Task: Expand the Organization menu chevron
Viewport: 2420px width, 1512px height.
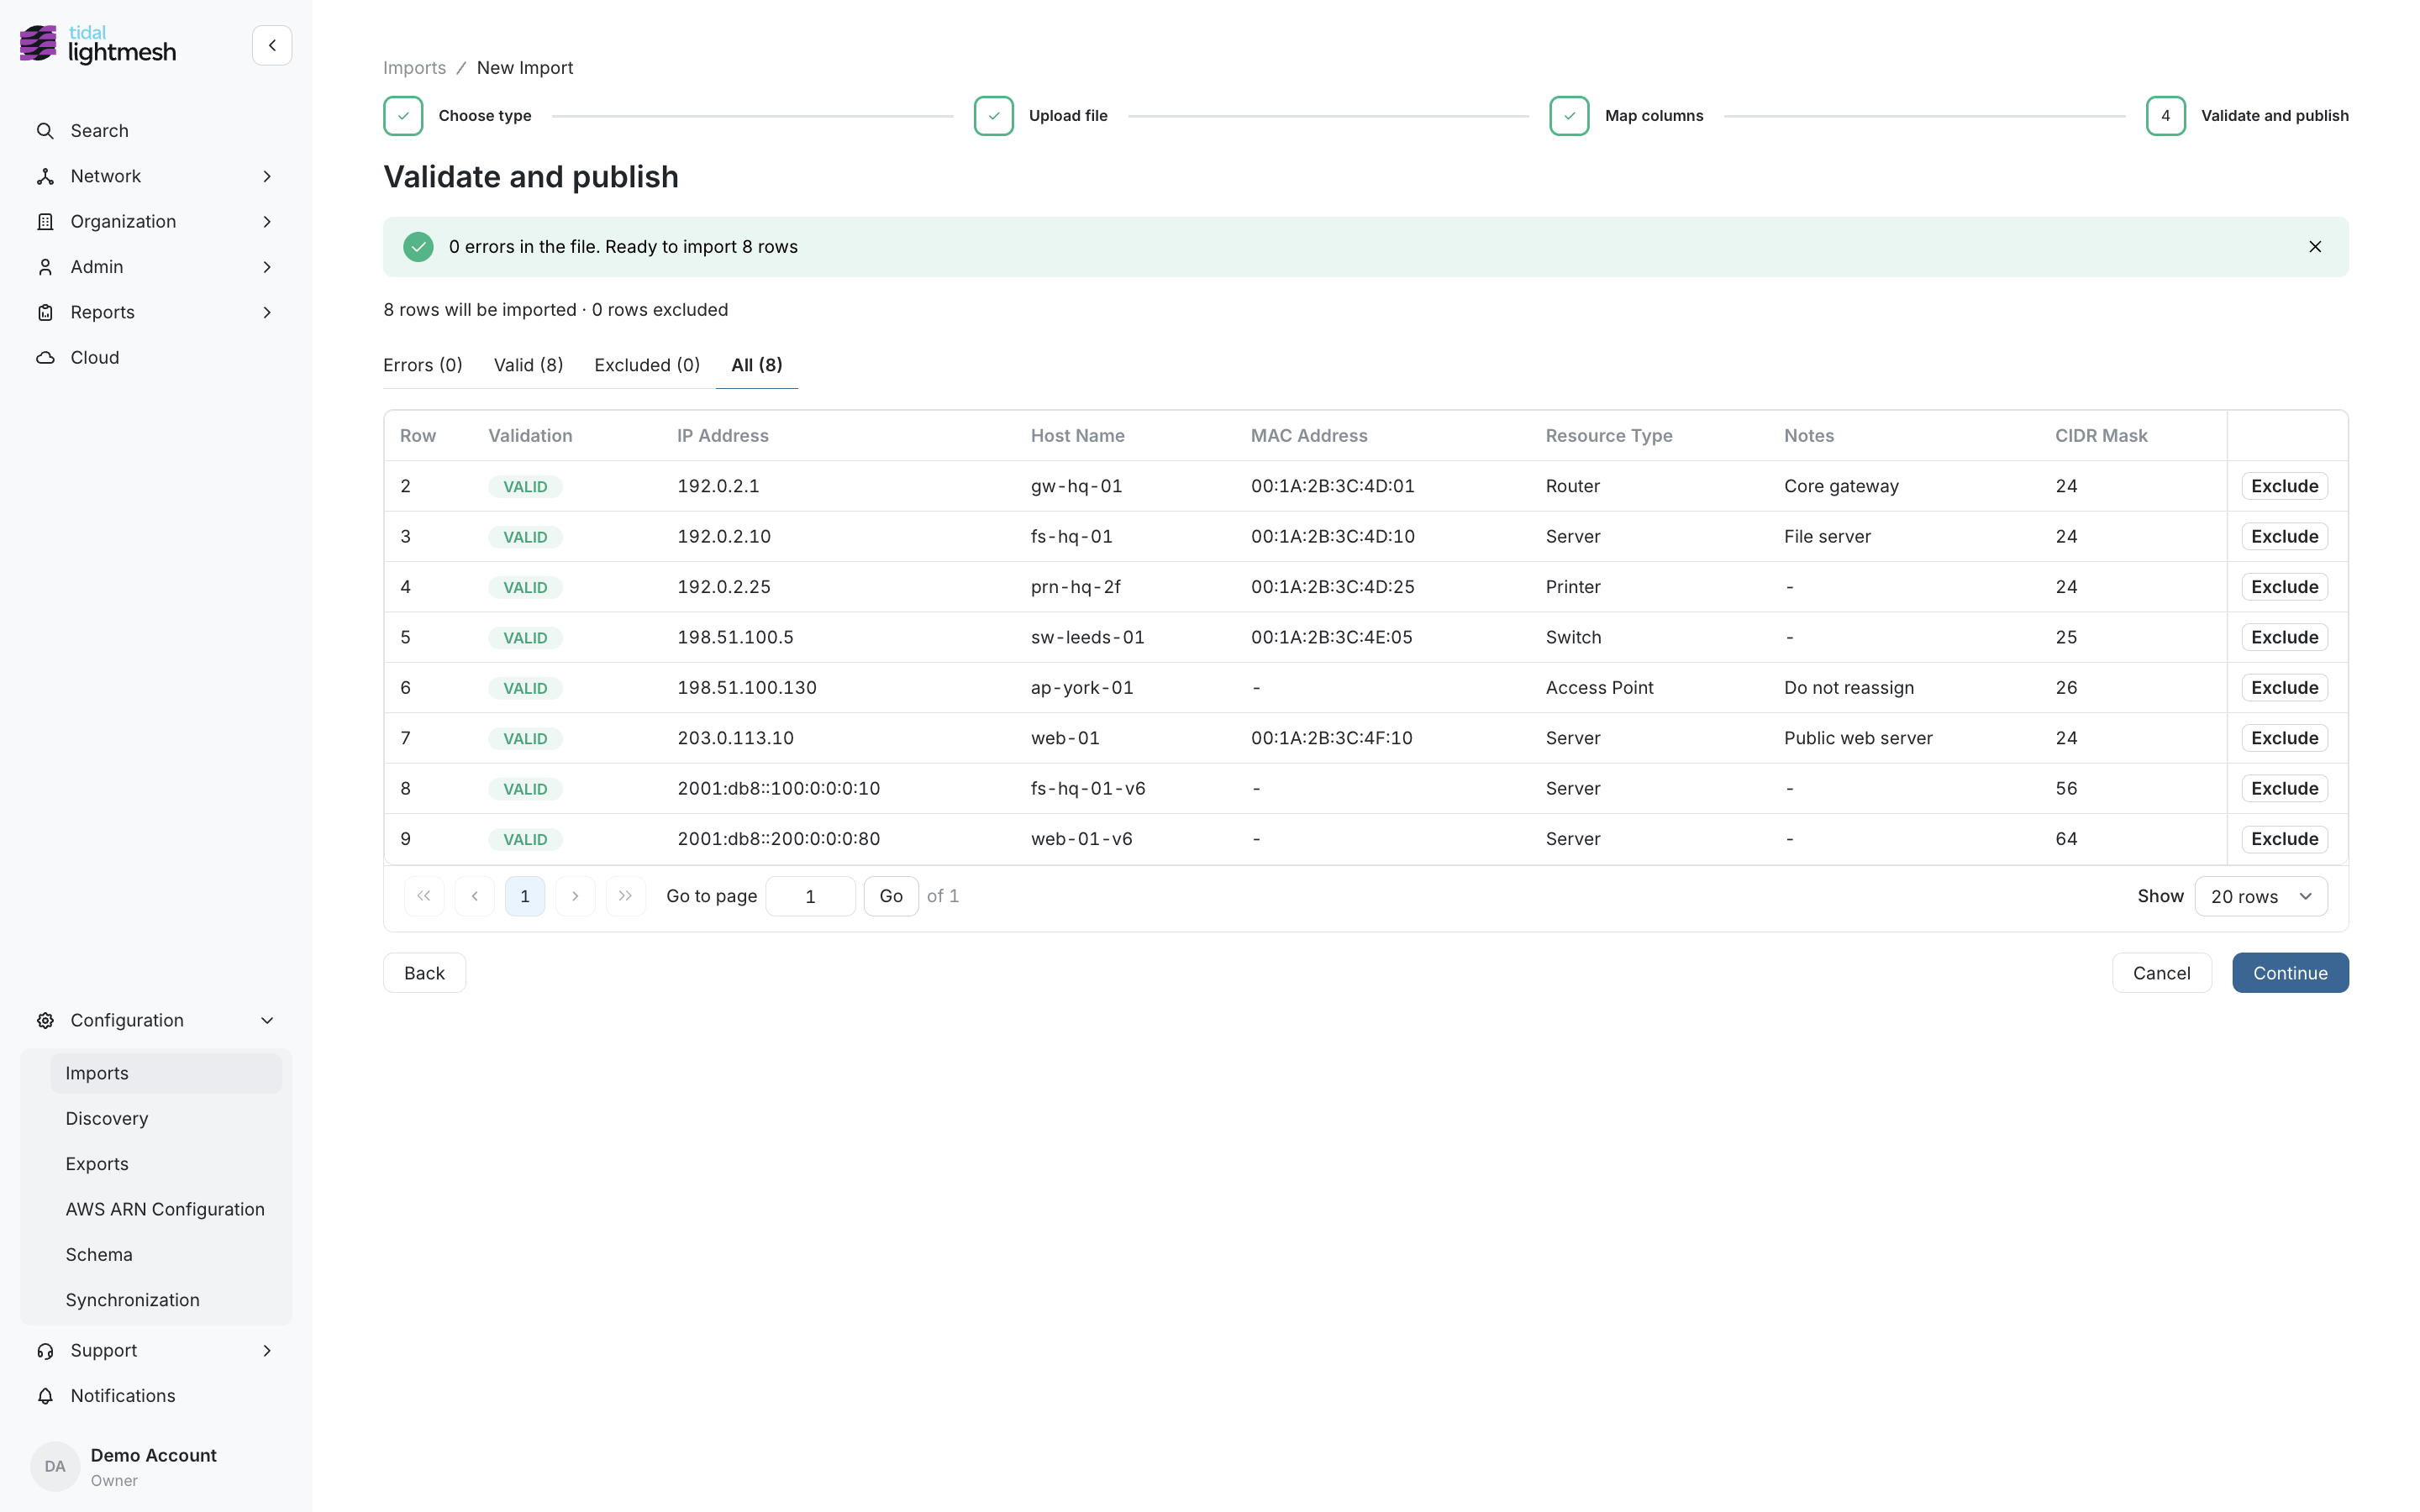Action: [x=267, y=222]
